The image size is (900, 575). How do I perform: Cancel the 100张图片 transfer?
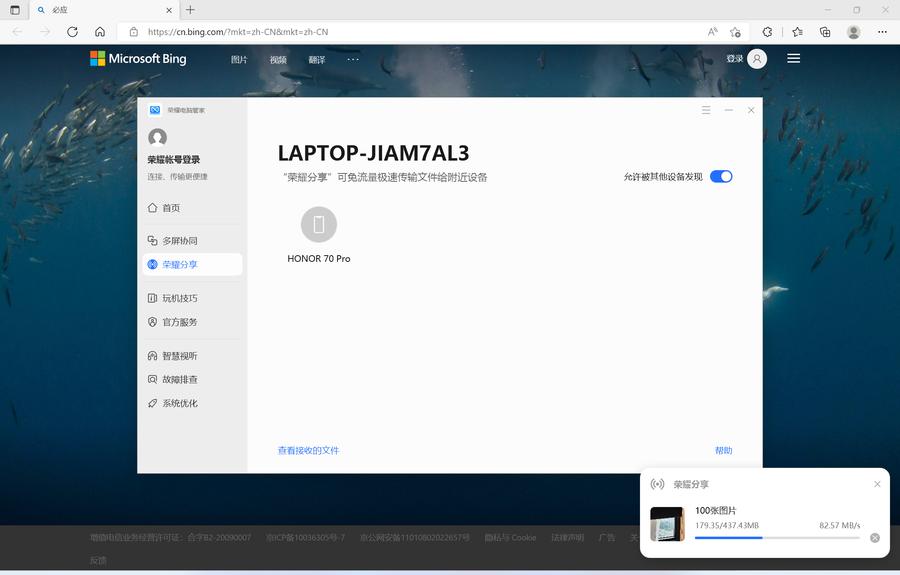click(875, 538)
